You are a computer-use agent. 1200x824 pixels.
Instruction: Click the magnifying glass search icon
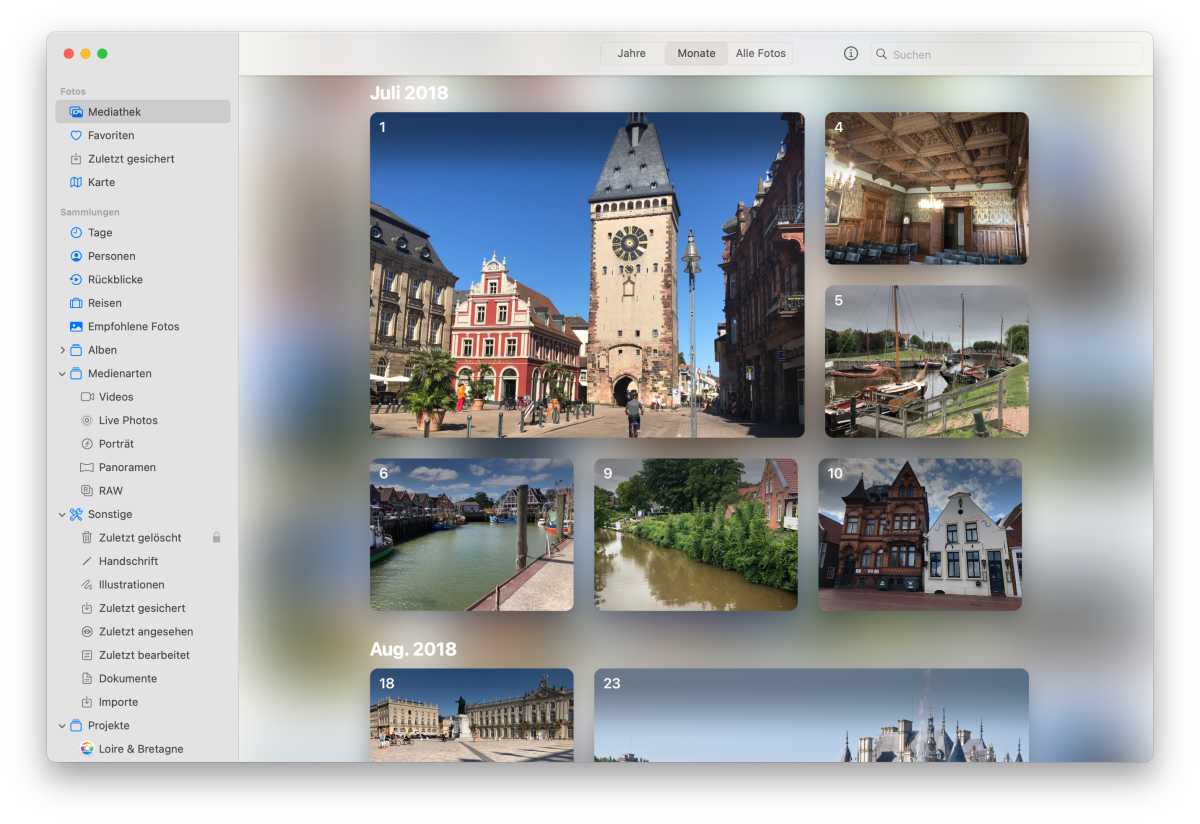(x=881, y=54)
